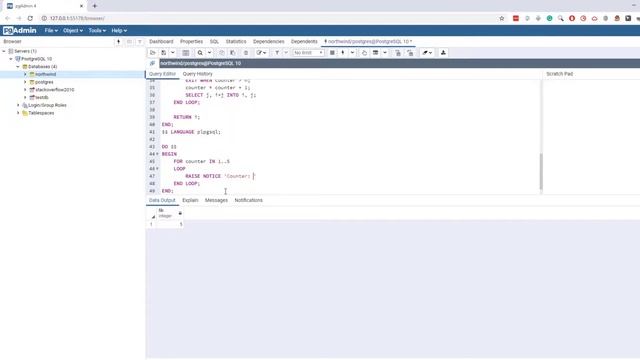Select the Query Editor tab

pos(162,74)
